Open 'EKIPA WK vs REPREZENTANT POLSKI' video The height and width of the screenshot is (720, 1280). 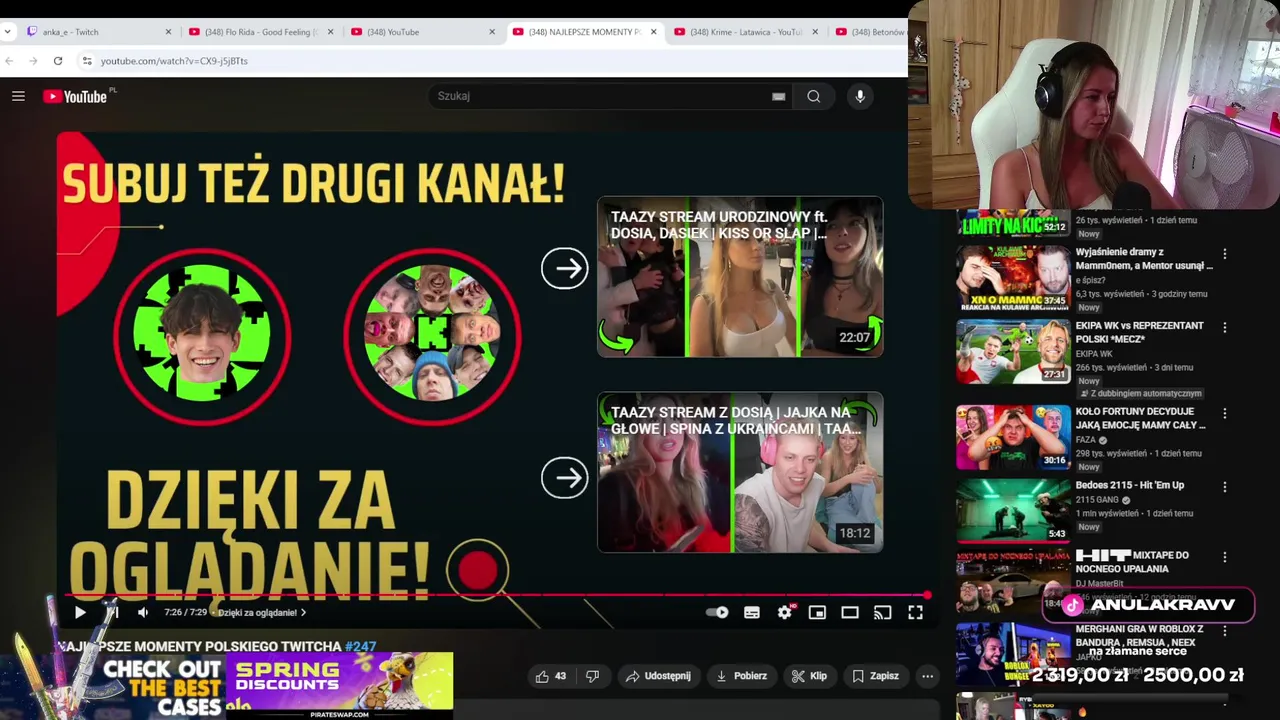click(x=1139, y=332)
